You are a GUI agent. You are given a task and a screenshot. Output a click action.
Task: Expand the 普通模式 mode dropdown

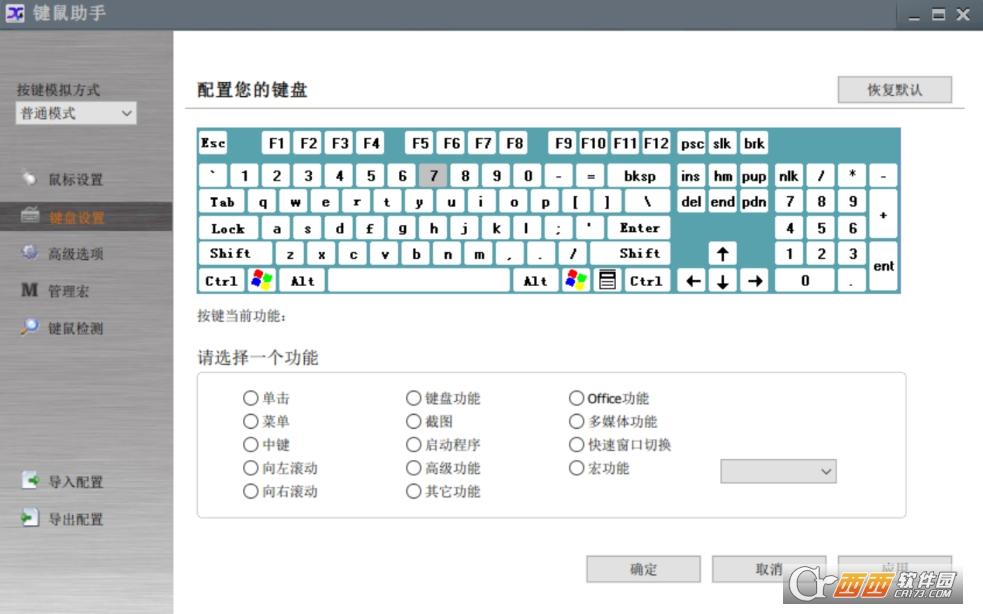click(76, 114)
